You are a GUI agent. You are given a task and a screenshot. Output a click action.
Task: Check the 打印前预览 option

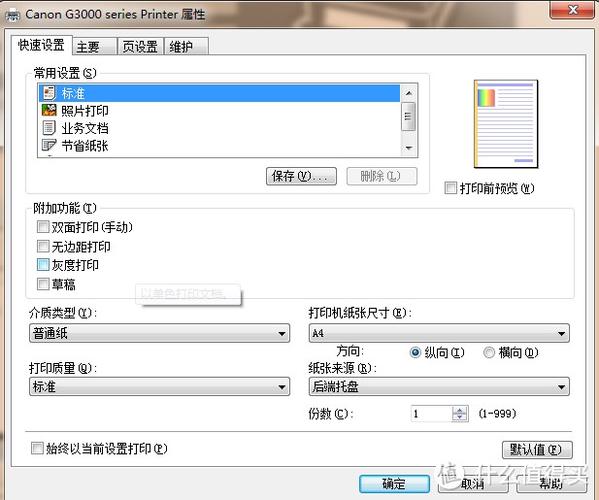coord(450,188)
